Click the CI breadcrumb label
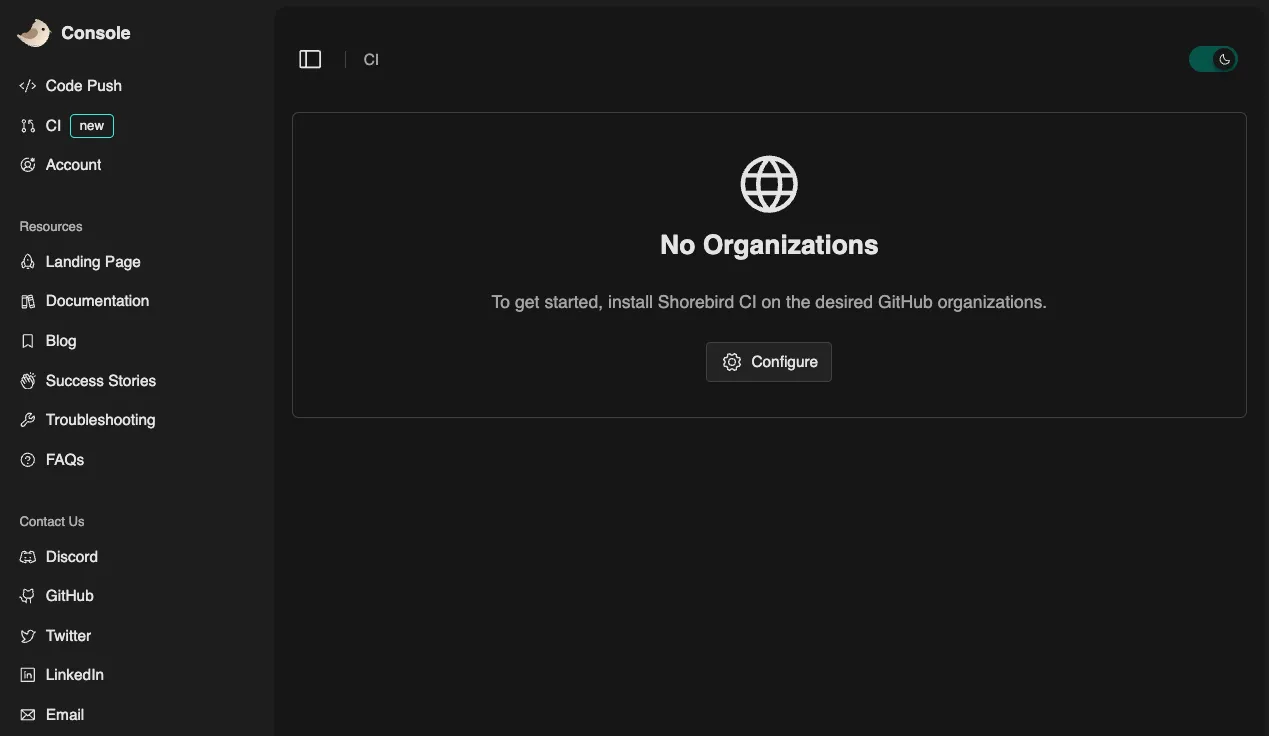Viewport: 1269px width, 736px height. coord(371,59)
